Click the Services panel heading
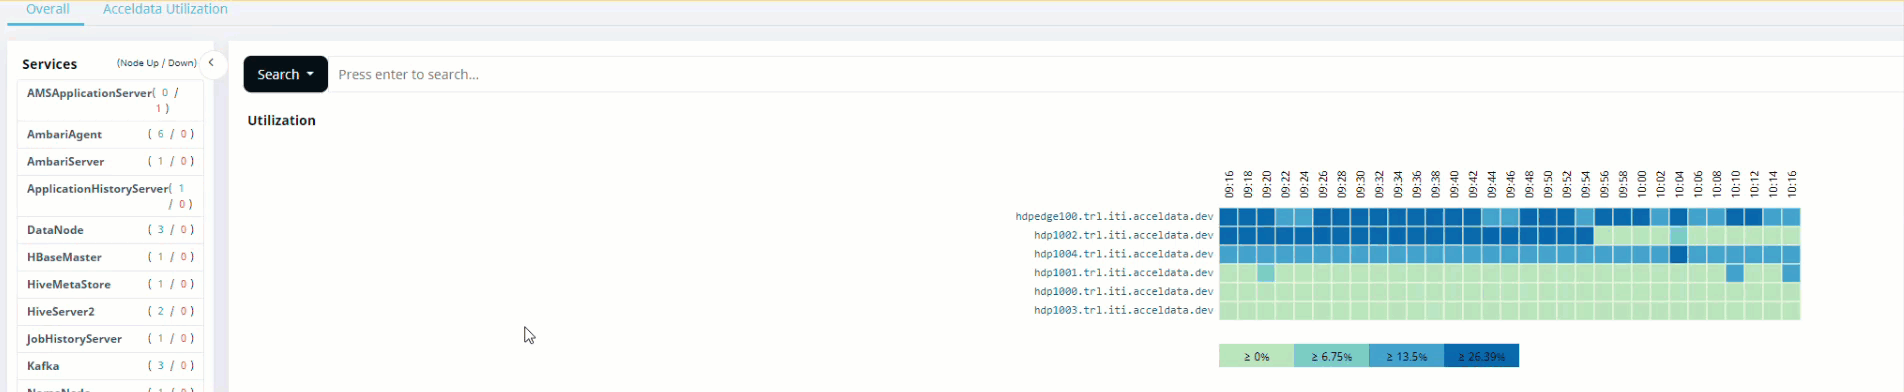Viewport: 1904px width, 392px height. 49,64
